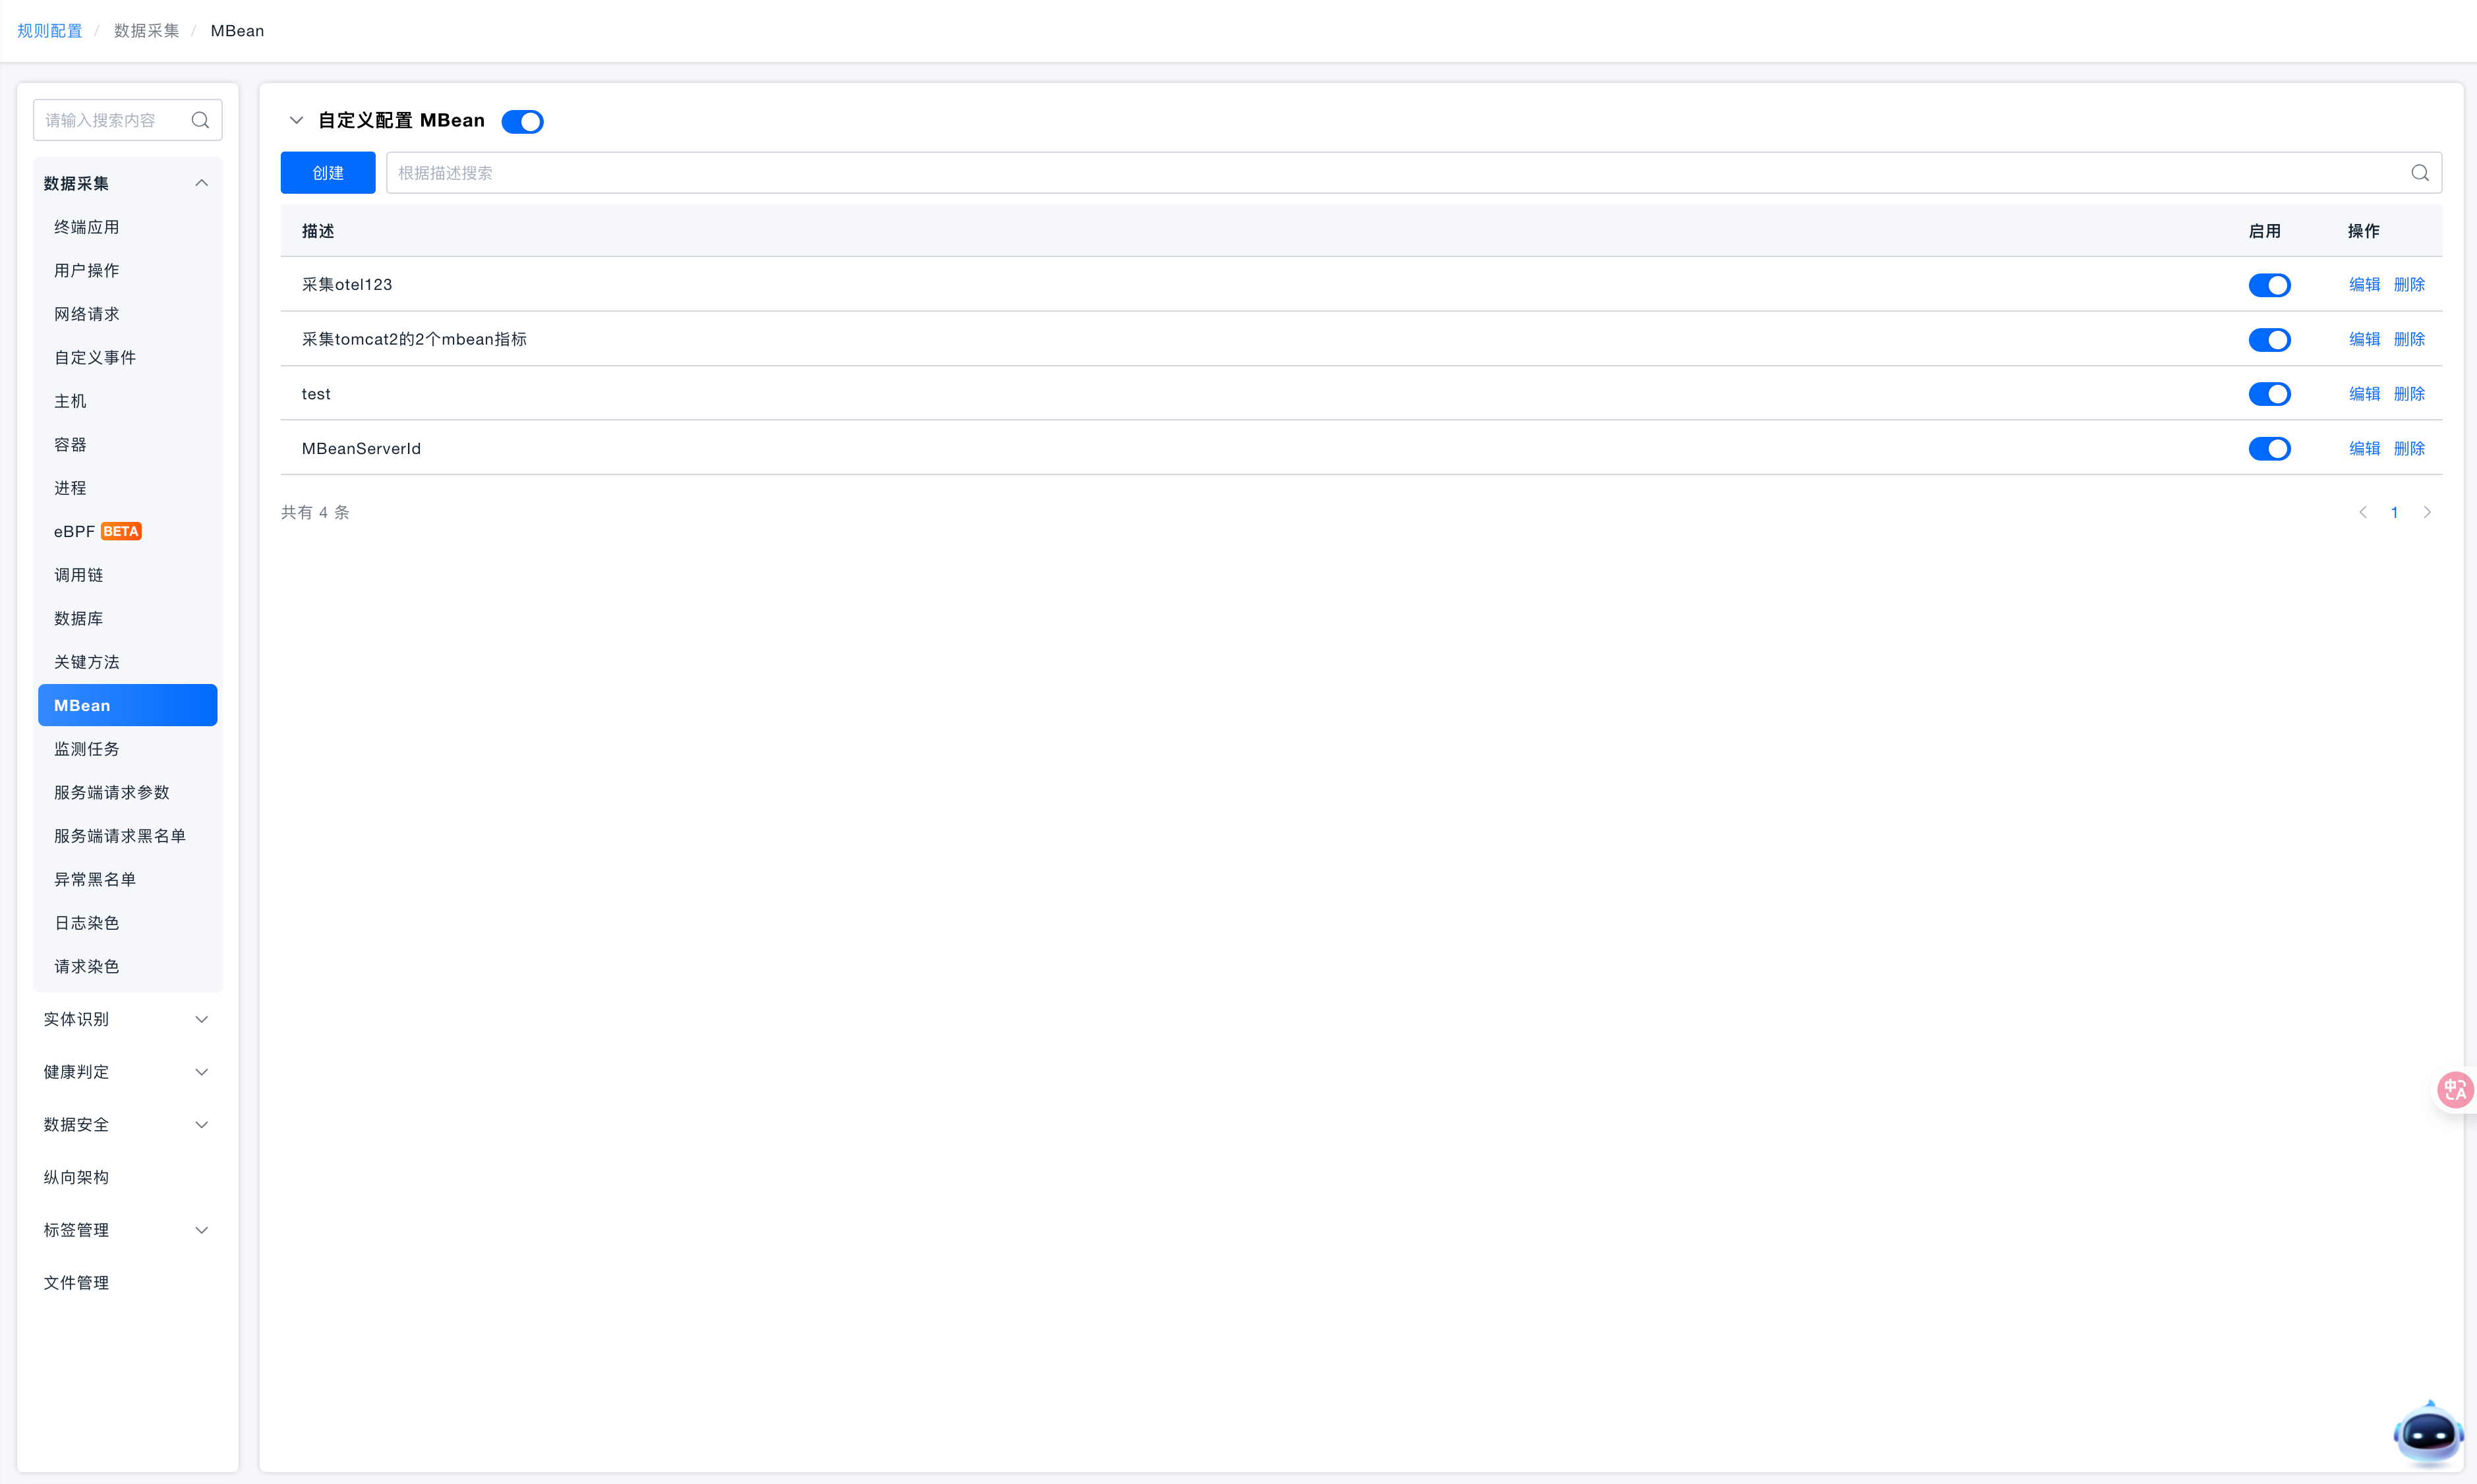Click the description search magnifier icon
Viewport: 2477px width, 1484px height.
pos(2419,173)
